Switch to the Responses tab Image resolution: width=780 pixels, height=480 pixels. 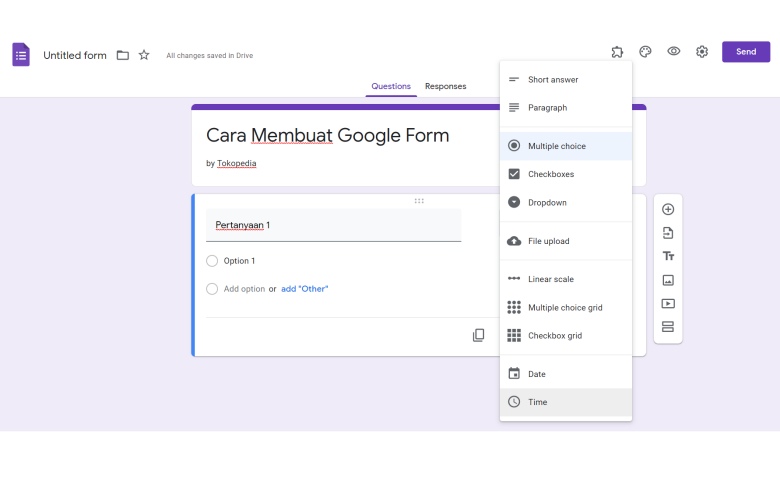(x=445, y=86)
